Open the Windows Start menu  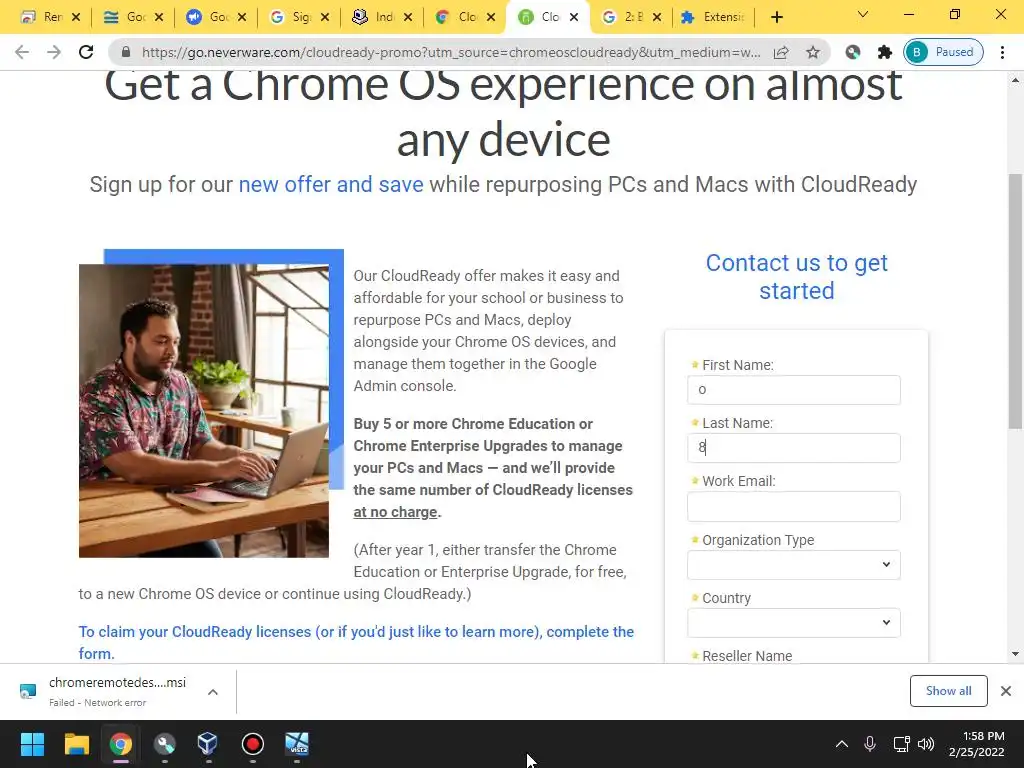[x=32, y=744]
